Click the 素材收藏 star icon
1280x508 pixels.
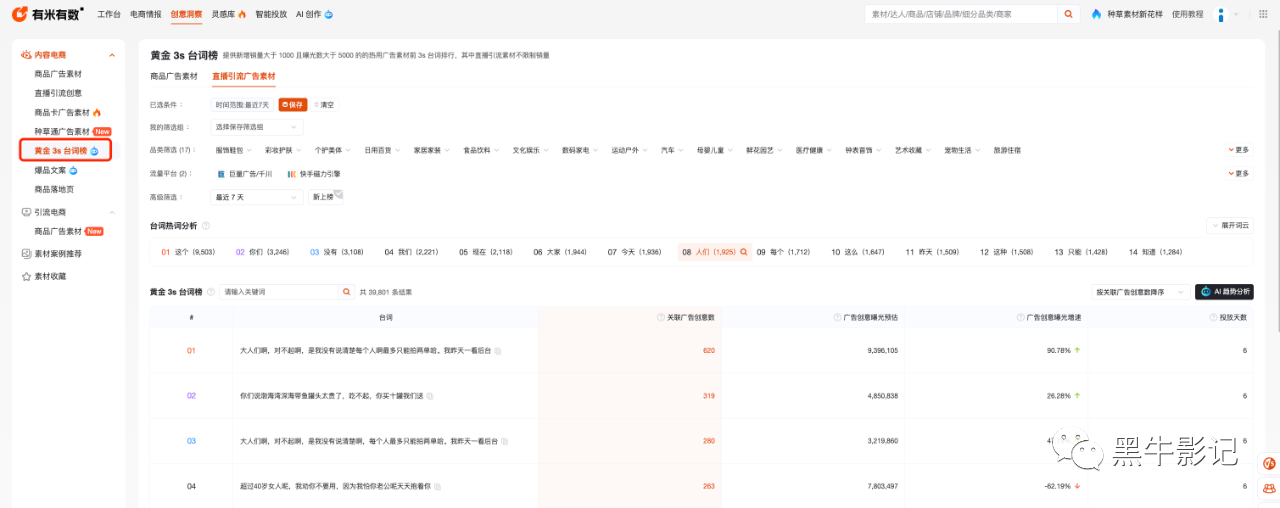click(x=26, y=276)
